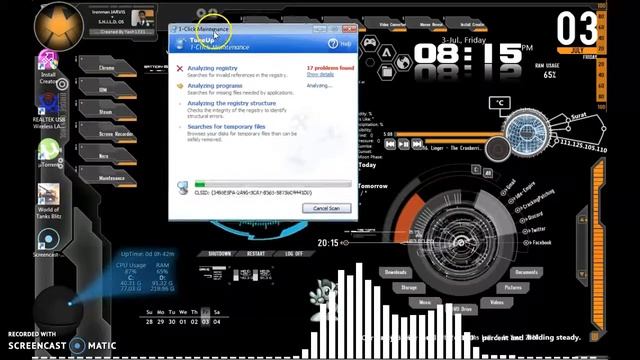Click the 08:15 digital clock
The width and height of the screenshot is (640, 360).
[468, 54]
